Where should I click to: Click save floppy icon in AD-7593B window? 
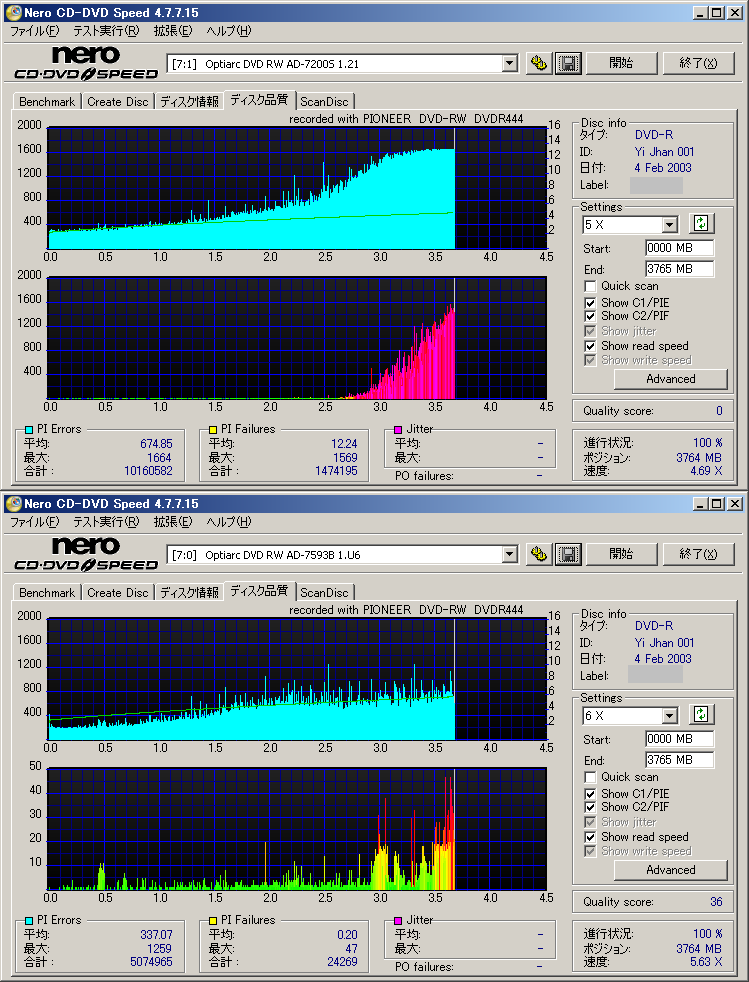pyautogui.click(x=568, y=554)
